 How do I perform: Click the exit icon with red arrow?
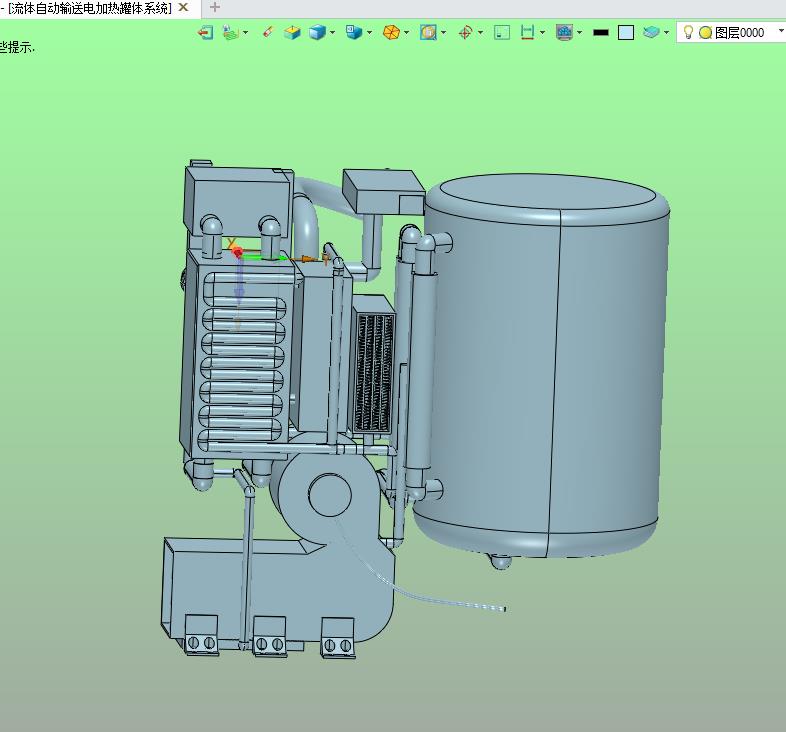(205, 32)
